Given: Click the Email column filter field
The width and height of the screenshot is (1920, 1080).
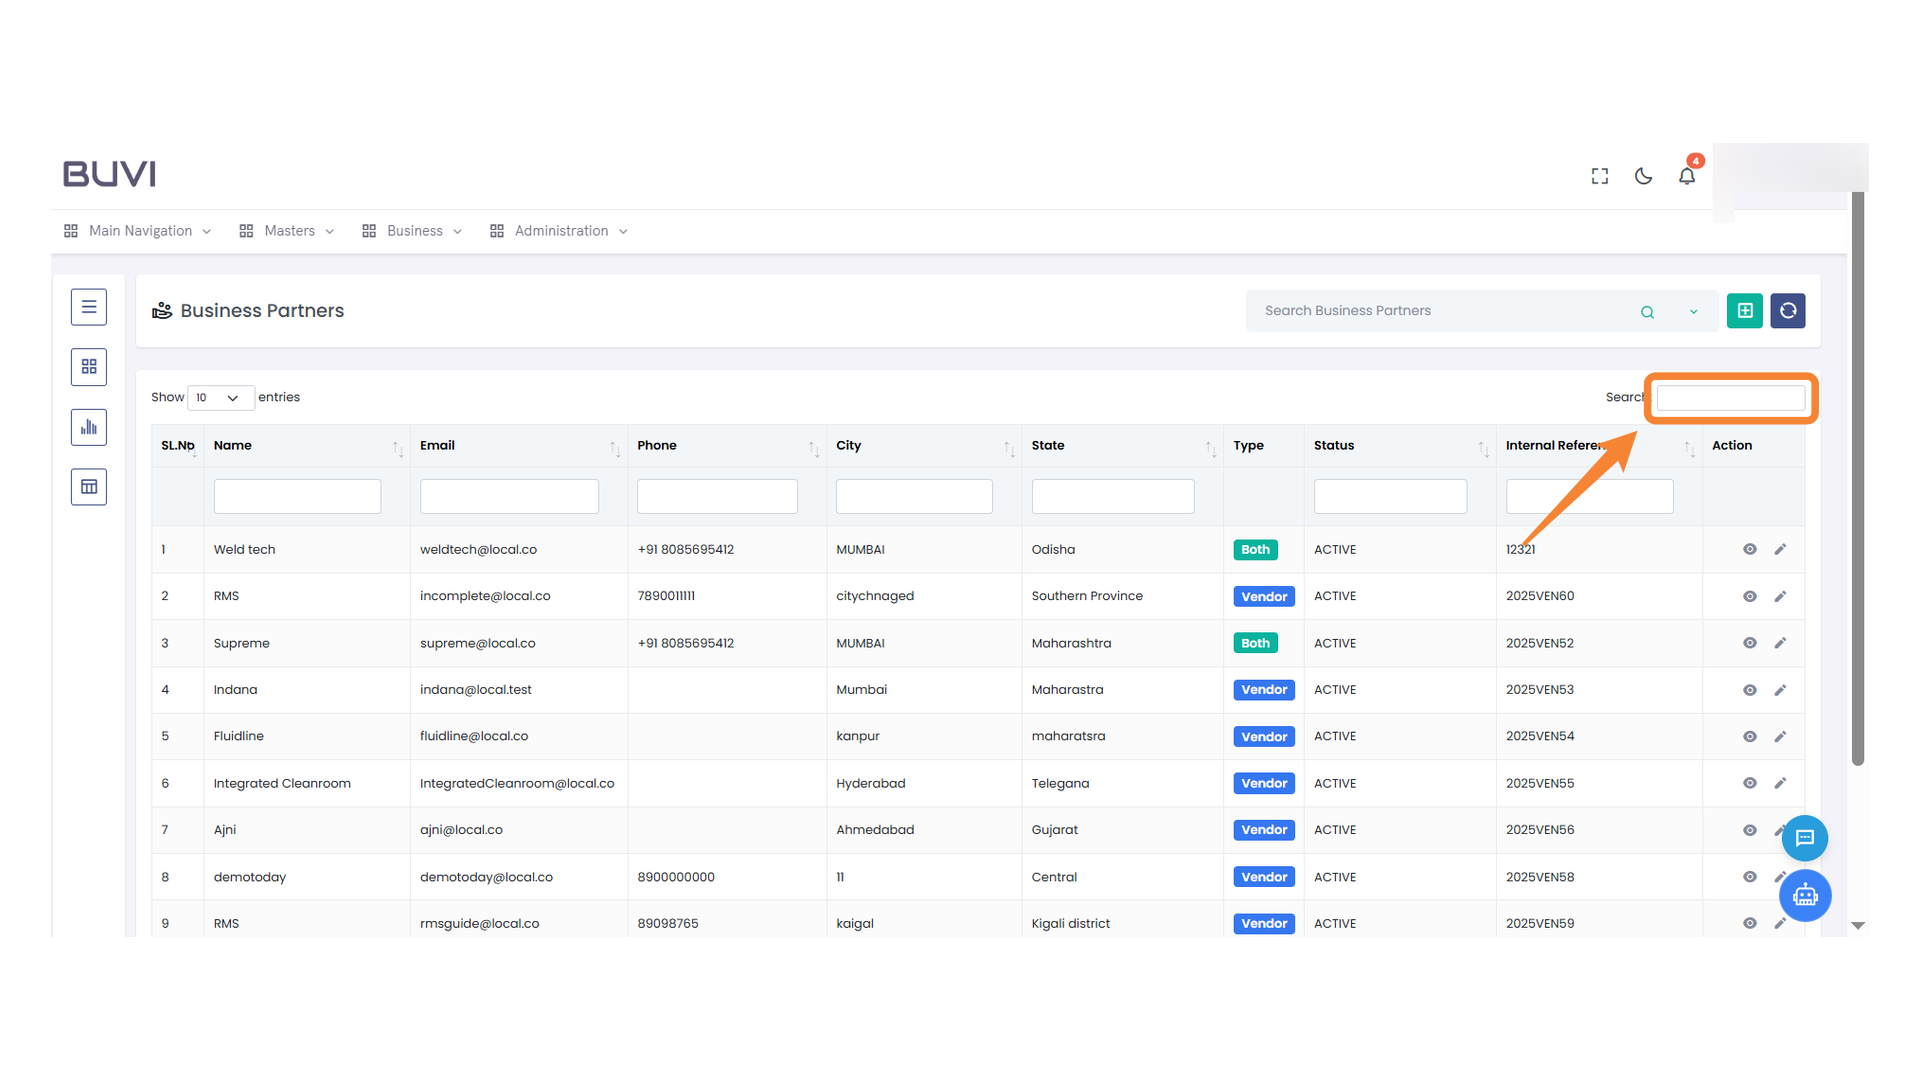Looking at the screenshot, I should (509, 496).
